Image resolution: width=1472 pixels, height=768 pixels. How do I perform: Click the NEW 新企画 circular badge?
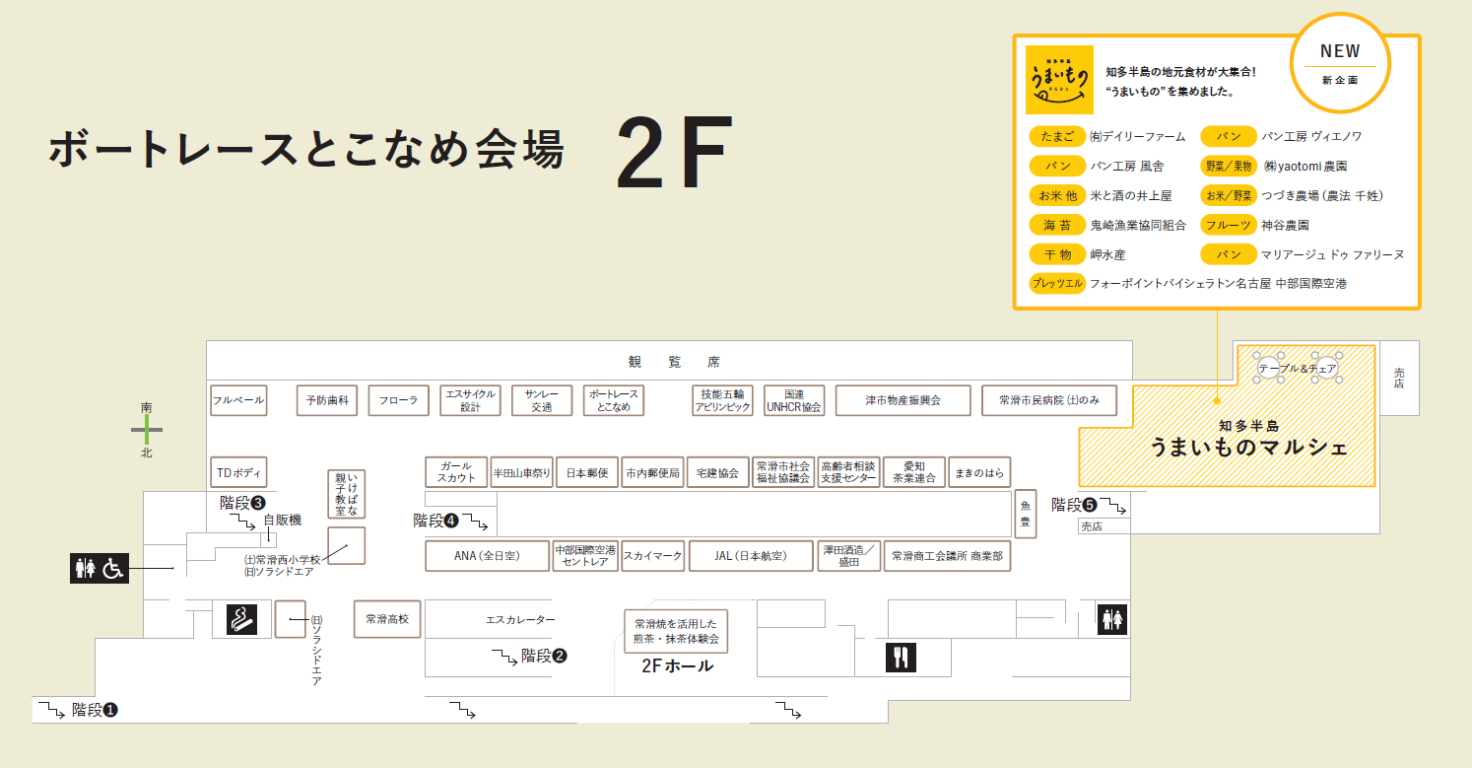(1340, 63)
